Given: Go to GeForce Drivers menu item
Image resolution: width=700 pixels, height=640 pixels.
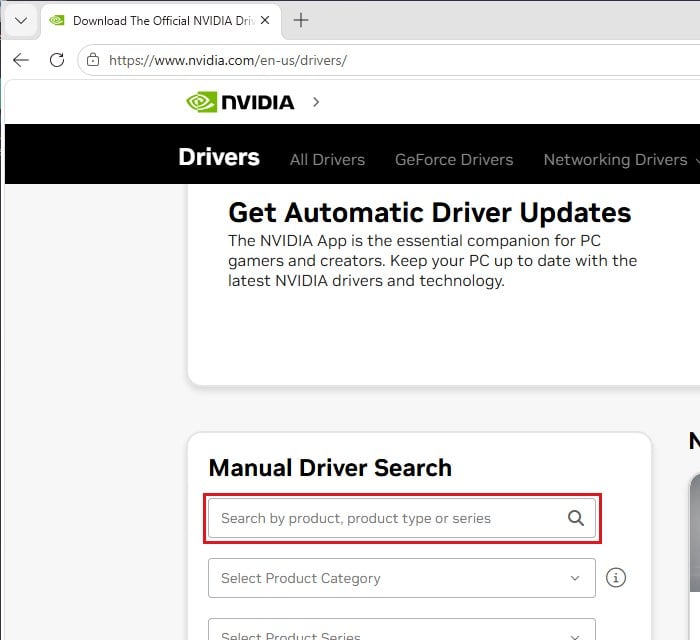Looking at the screenshot, I should (x=454, y=160).
